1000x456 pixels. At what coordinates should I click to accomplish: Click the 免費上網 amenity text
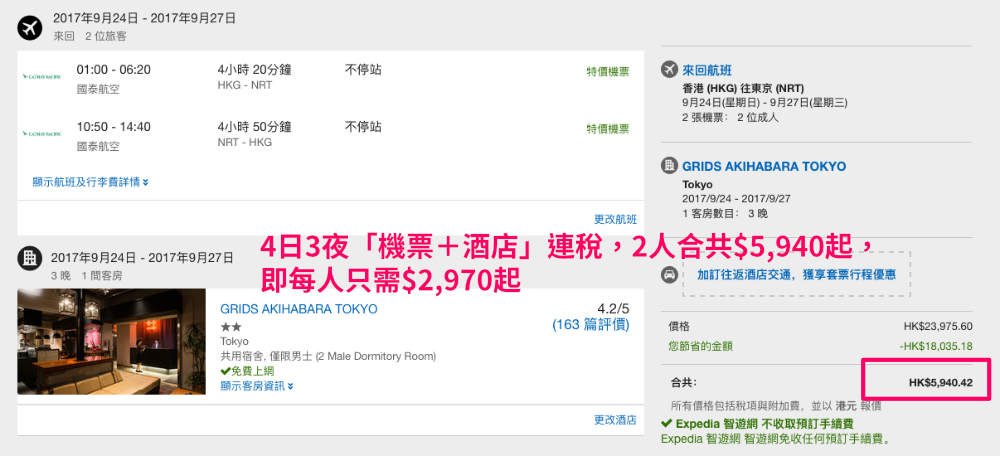(x=251, y=371)
